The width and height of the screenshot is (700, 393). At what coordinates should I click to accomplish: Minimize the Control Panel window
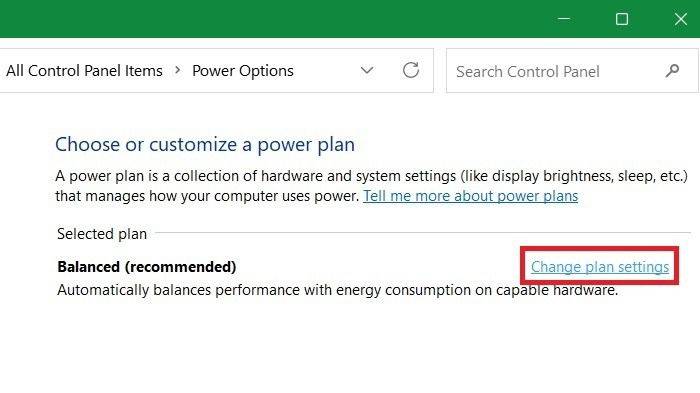click(564, 19)
